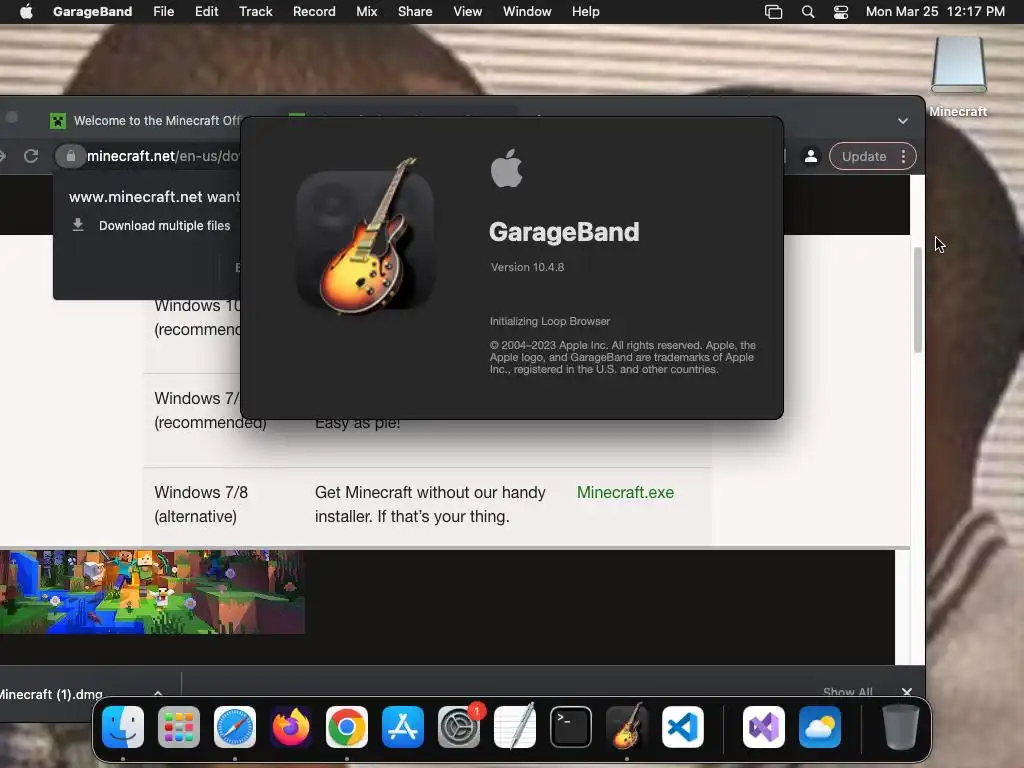1024x768 pixels.
Task: Reload the Minecraft page in Chrome
Action: [x=31, y=156]
